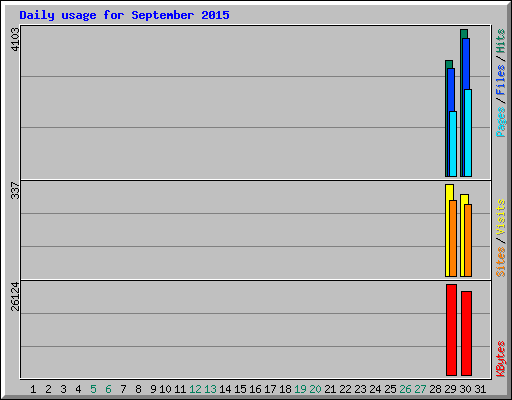Click the 337 y-axis label
Screen dimensions: 512x400
point(15,190)
